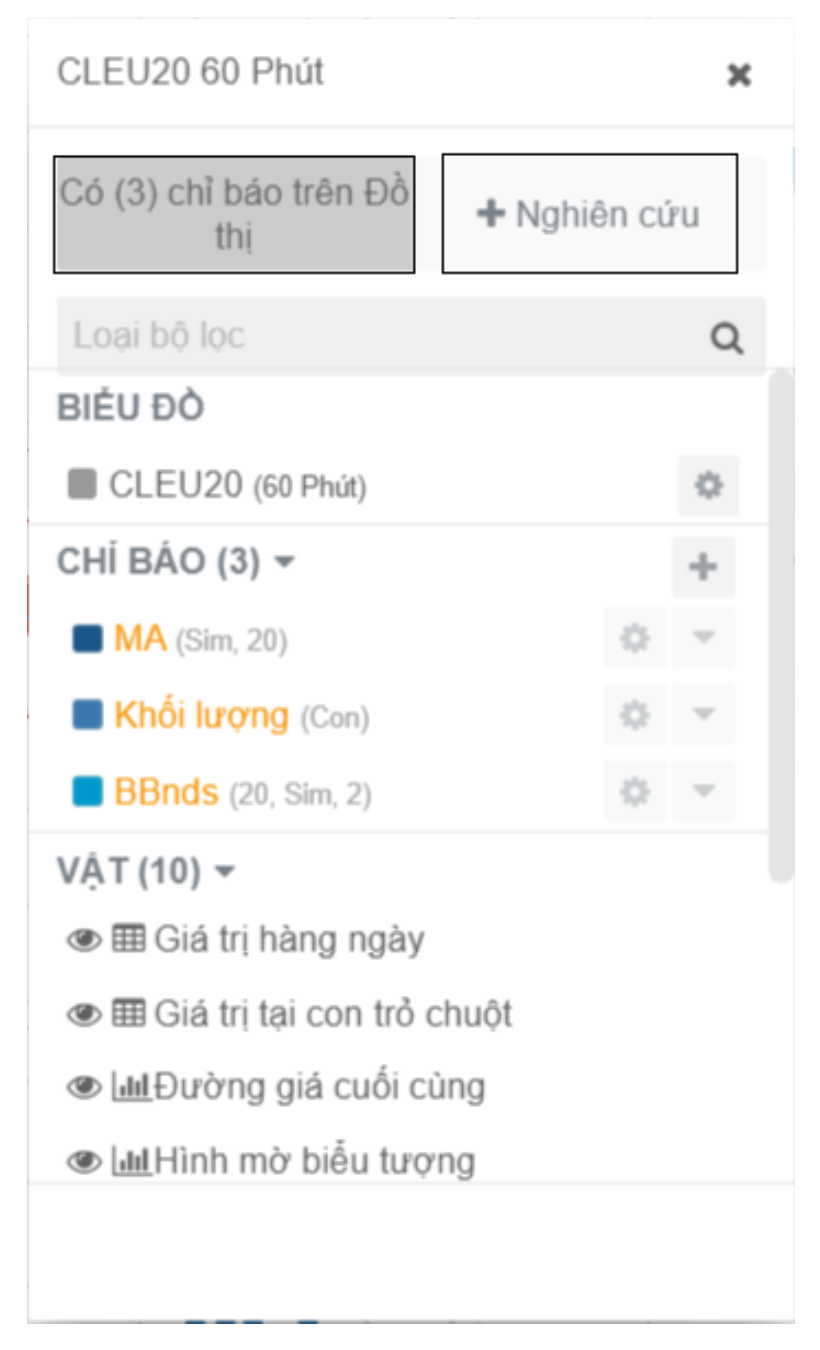Toggle visibility of Hình mờ biểu tượng
Screen dimensions: 820x1350
tap(84, 1161)
